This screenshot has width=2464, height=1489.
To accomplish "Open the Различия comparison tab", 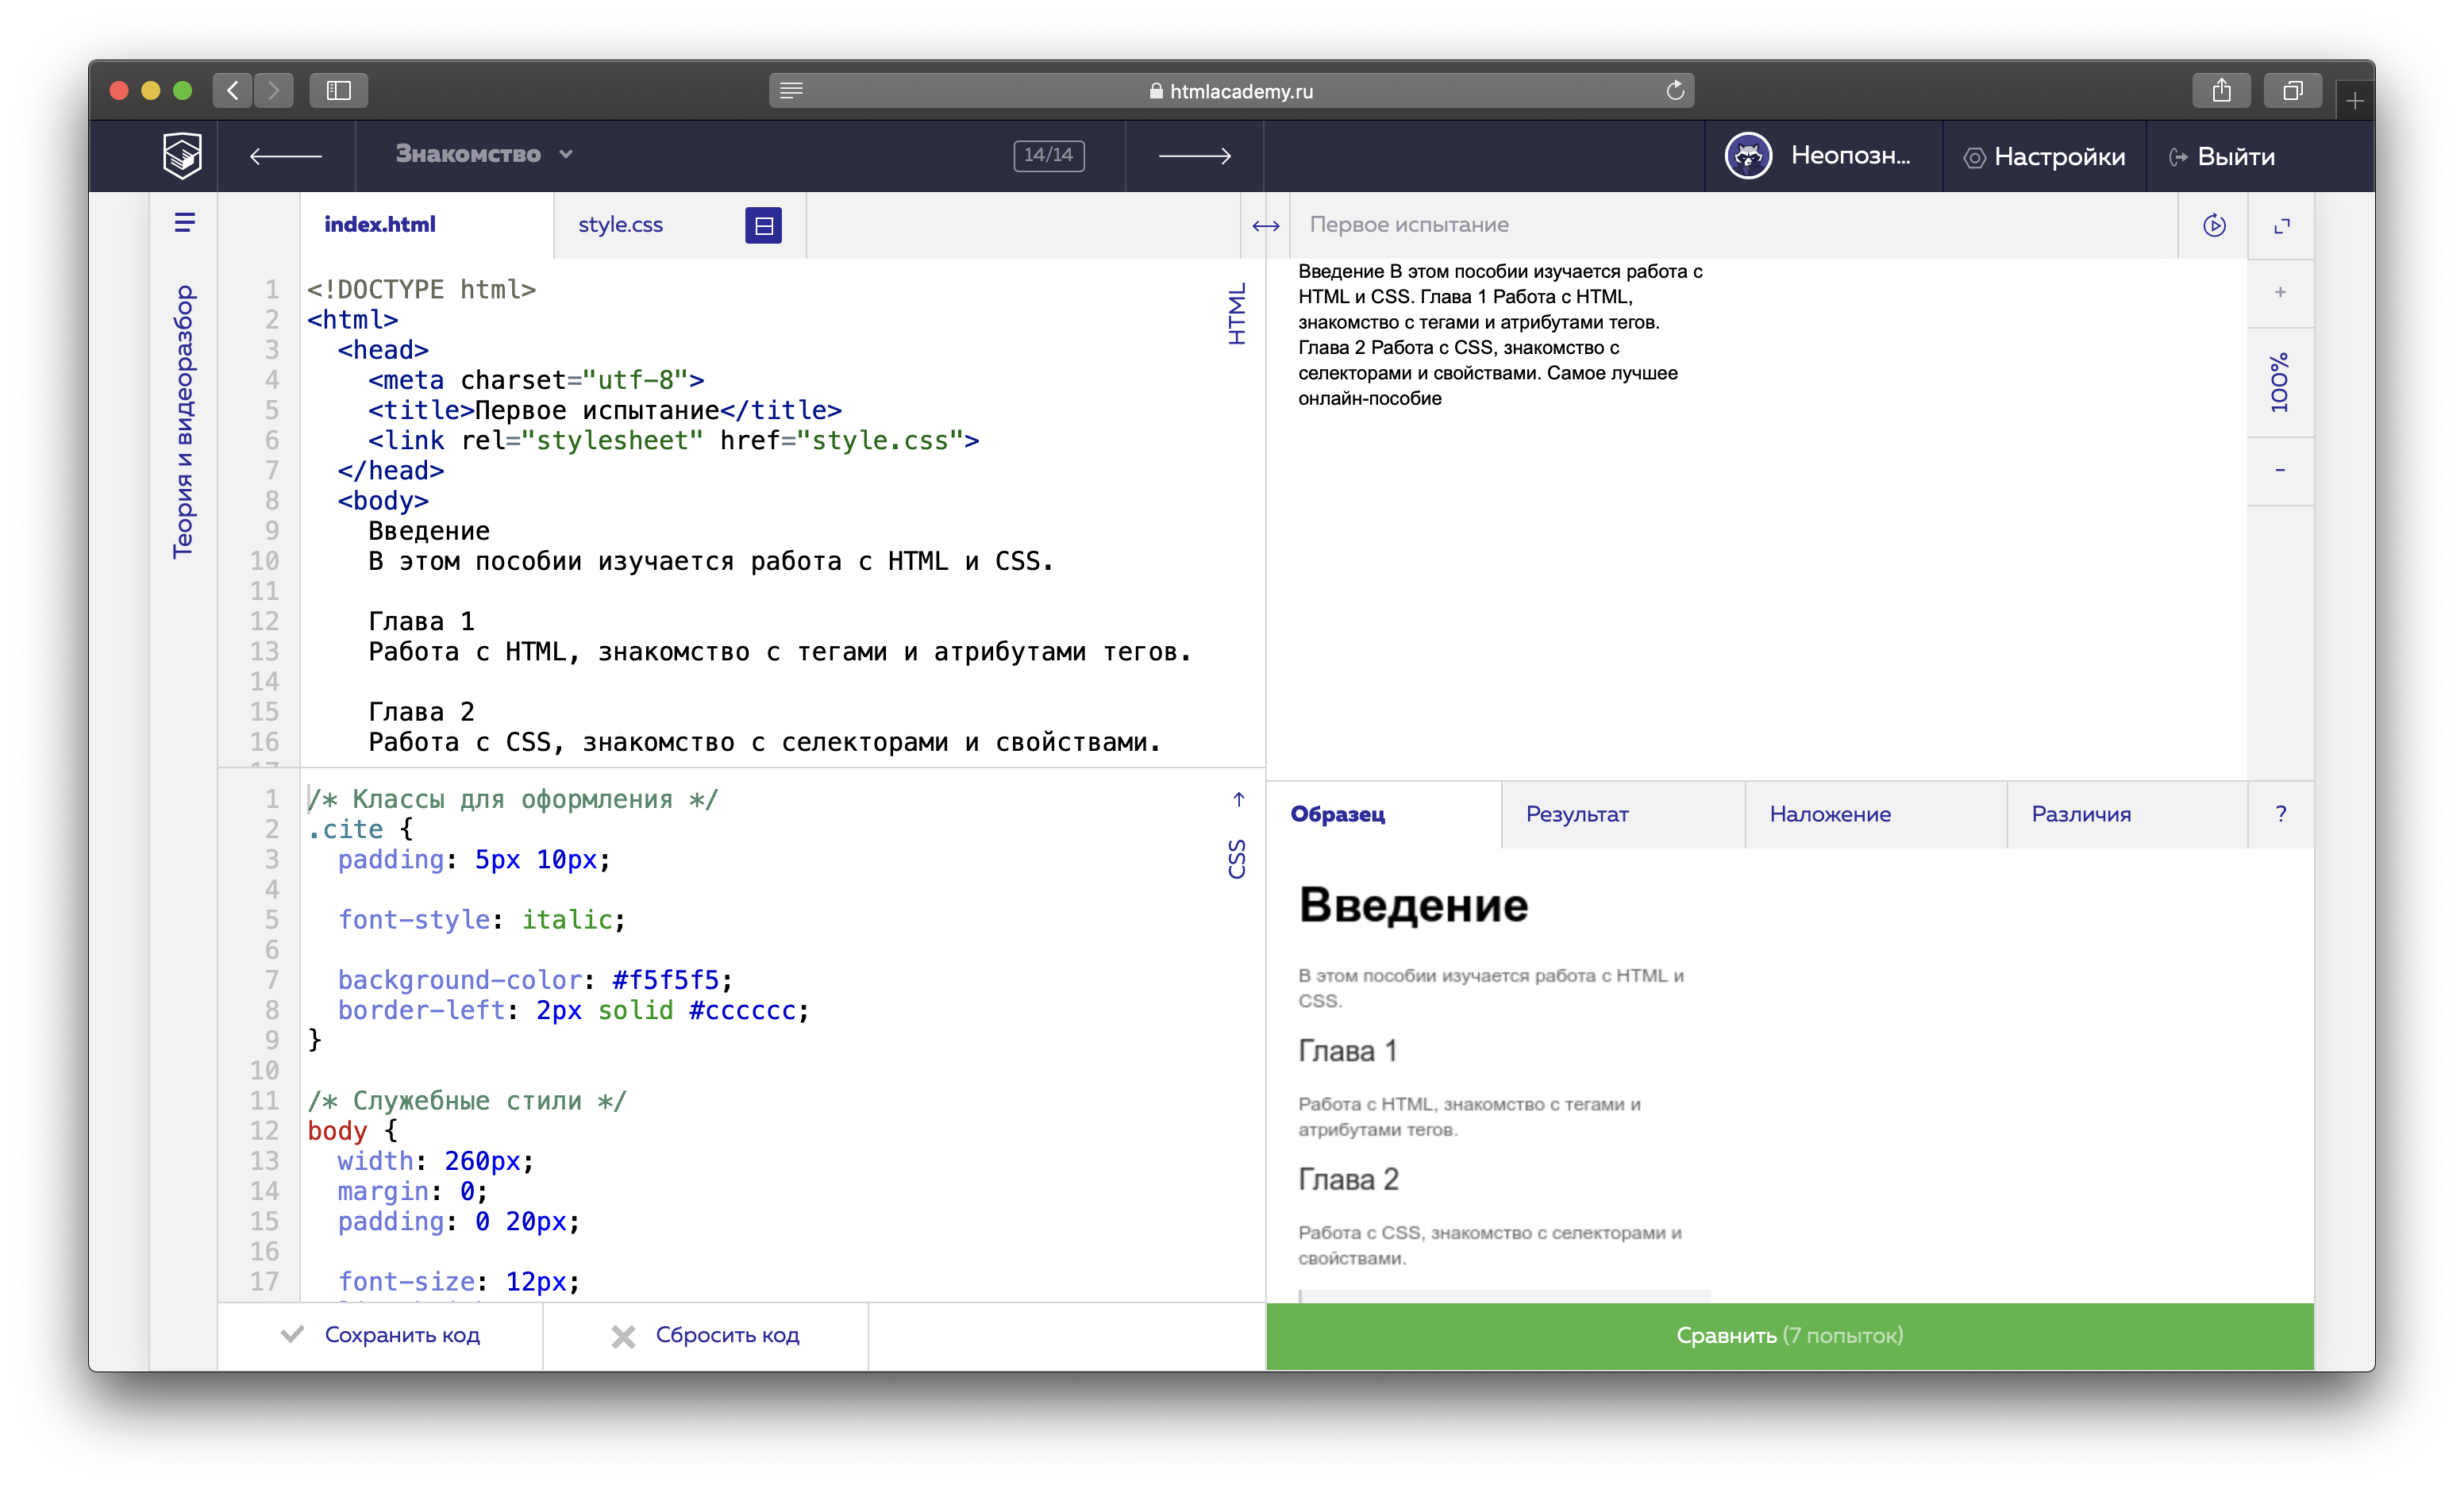I will click(2081, 814).
